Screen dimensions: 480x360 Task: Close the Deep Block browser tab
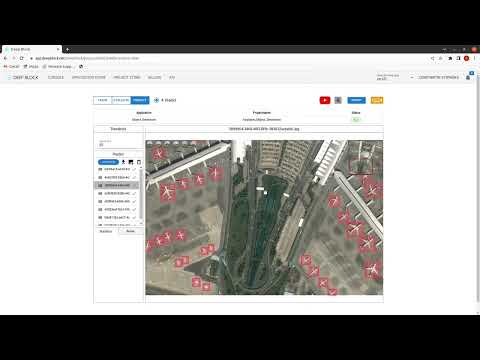click(x=58, y=49)
